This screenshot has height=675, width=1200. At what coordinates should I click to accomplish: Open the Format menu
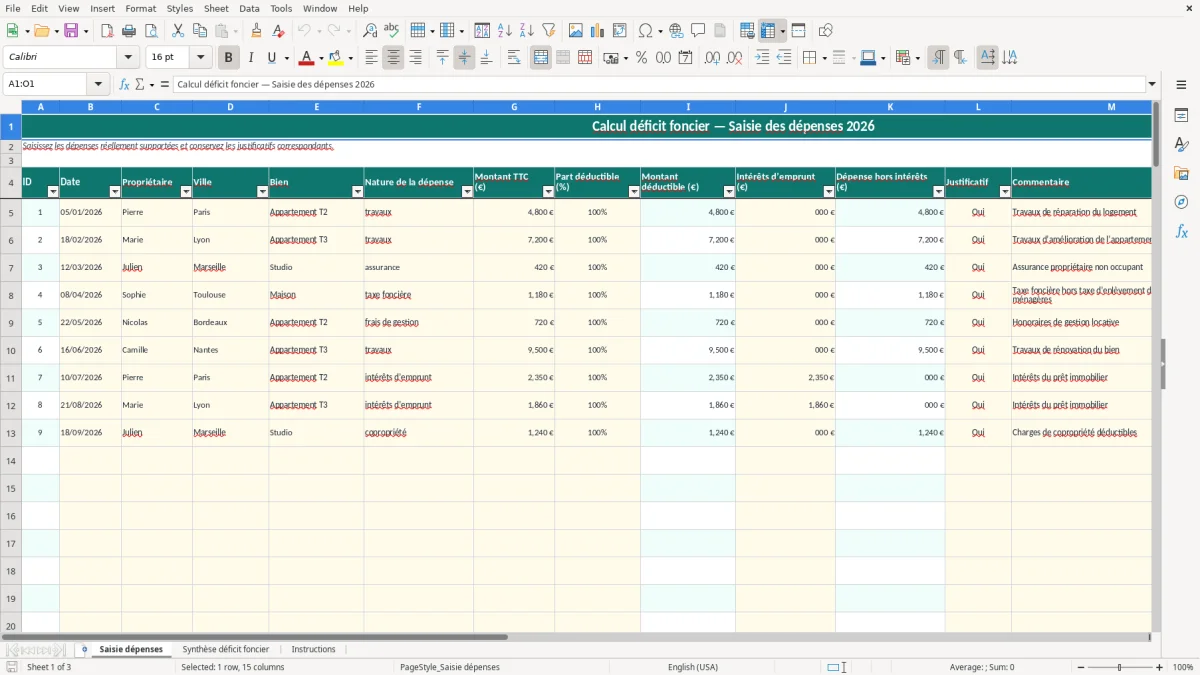pos(140,8)
